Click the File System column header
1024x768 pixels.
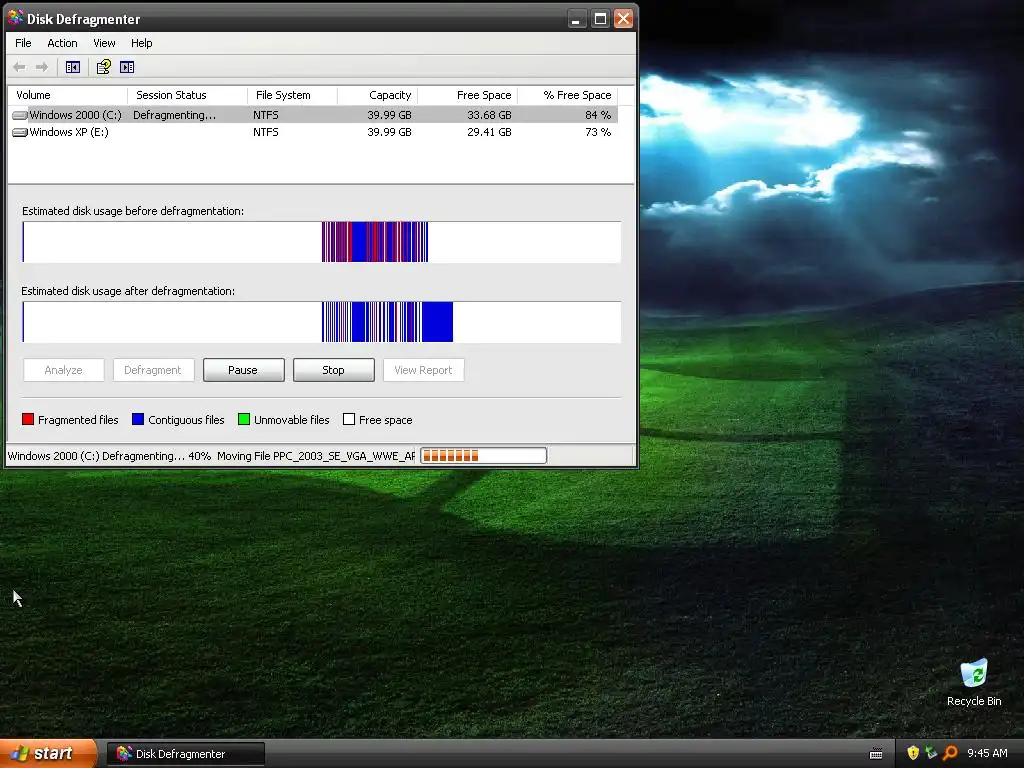pyautogui.click(x=292, y=95)
